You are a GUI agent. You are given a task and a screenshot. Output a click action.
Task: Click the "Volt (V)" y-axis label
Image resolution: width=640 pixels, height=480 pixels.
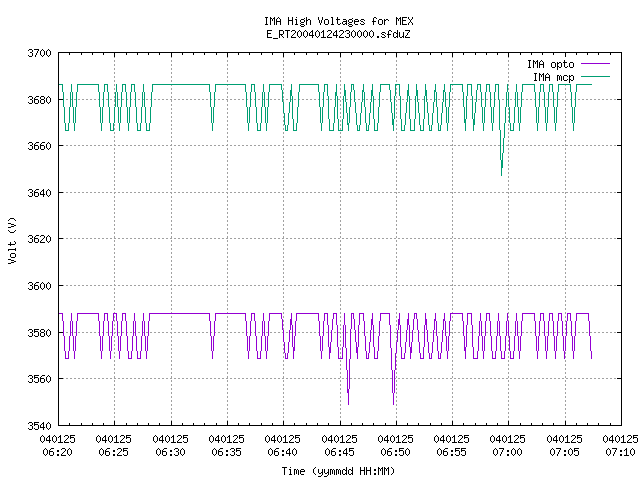12,240
